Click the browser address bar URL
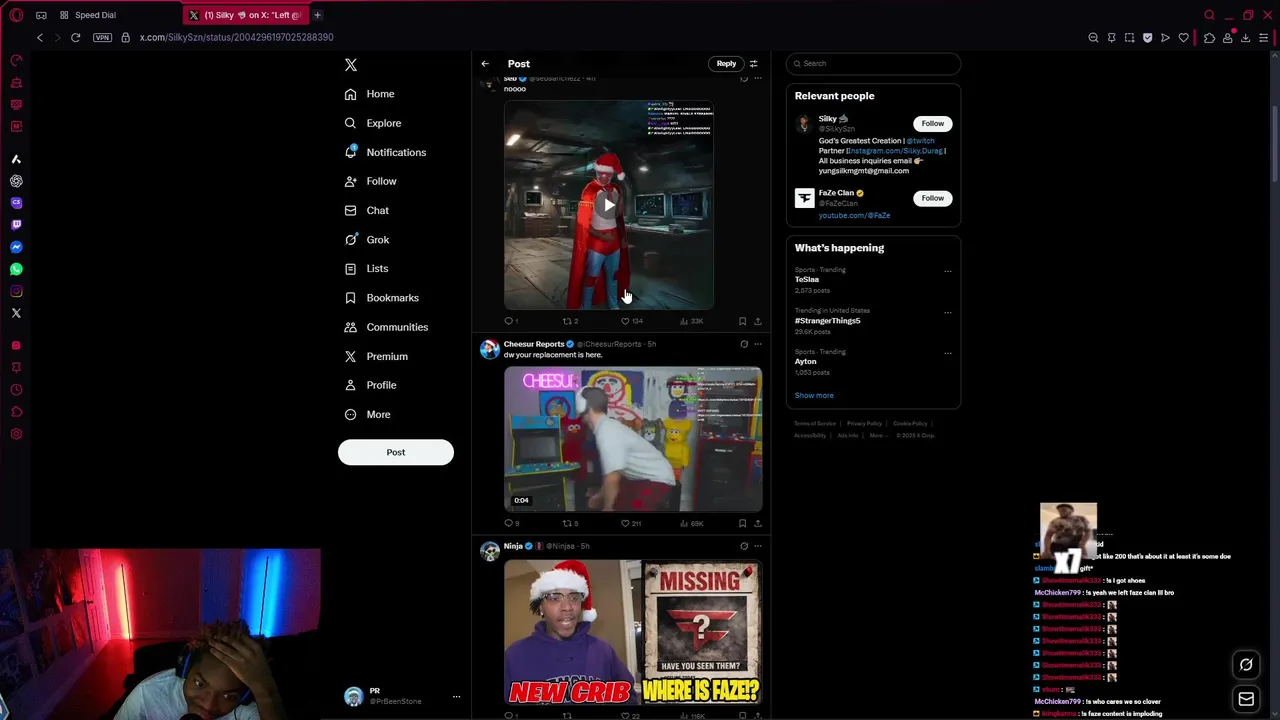The image size is (1280, 720). click(x=237, y=37)
